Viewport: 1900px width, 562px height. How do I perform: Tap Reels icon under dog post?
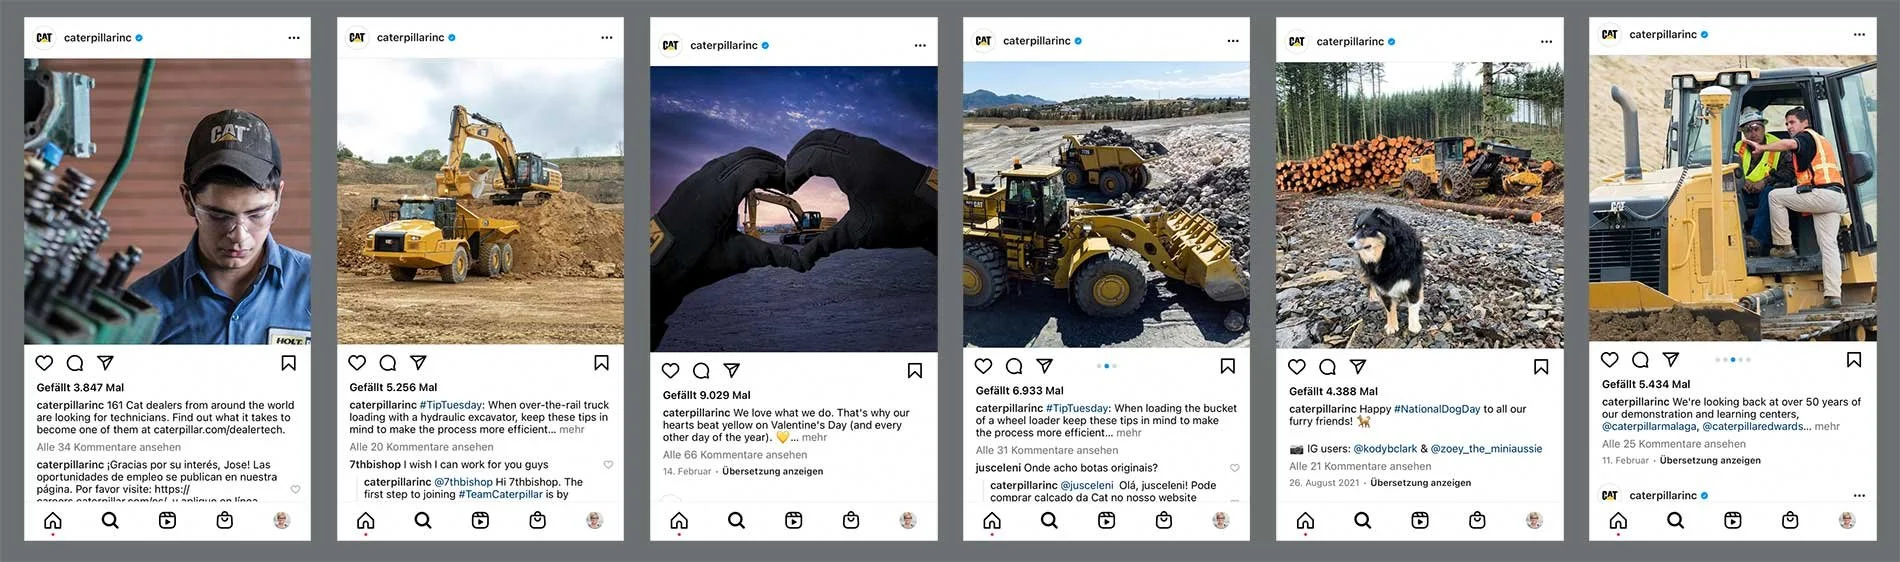pos(1420,520)
